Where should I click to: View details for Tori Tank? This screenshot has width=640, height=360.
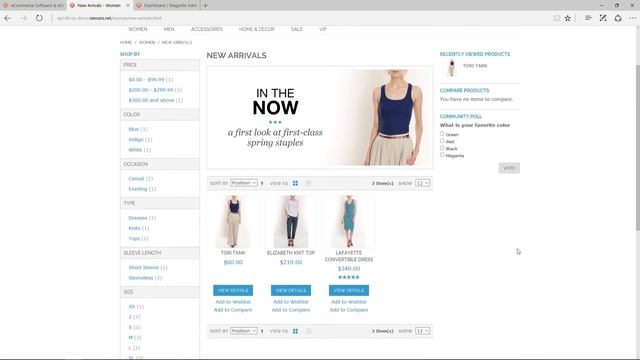[233, 290]
